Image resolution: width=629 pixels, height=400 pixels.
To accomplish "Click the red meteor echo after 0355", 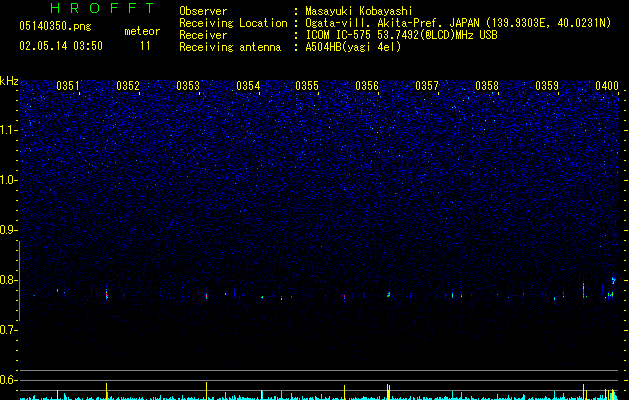I will (x=344, y=296).
